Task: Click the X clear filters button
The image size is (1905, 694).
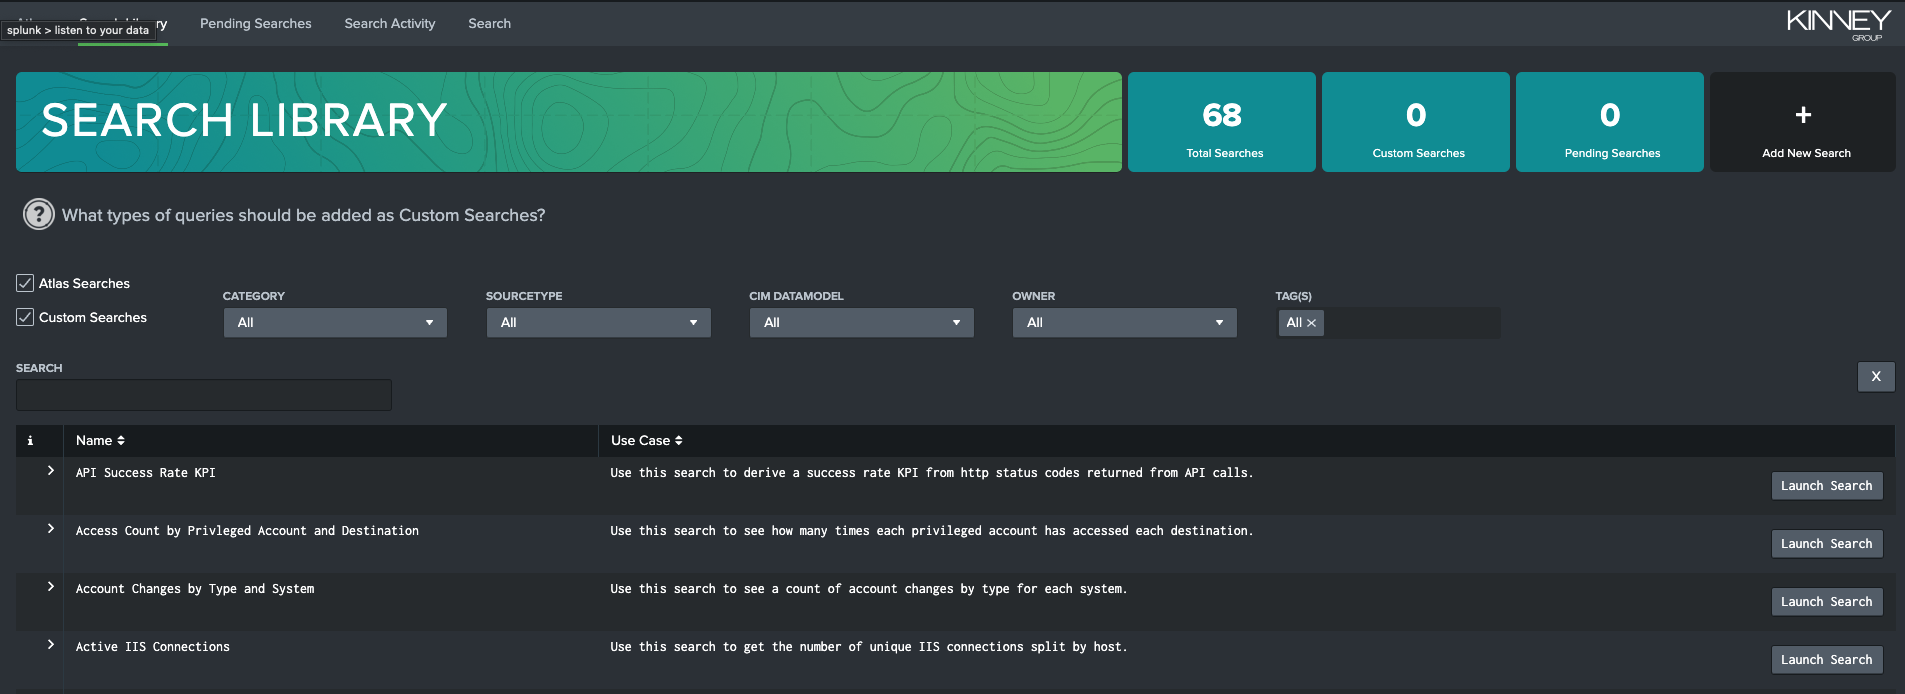Action: pyautogui.click(x=1876, y=377)
